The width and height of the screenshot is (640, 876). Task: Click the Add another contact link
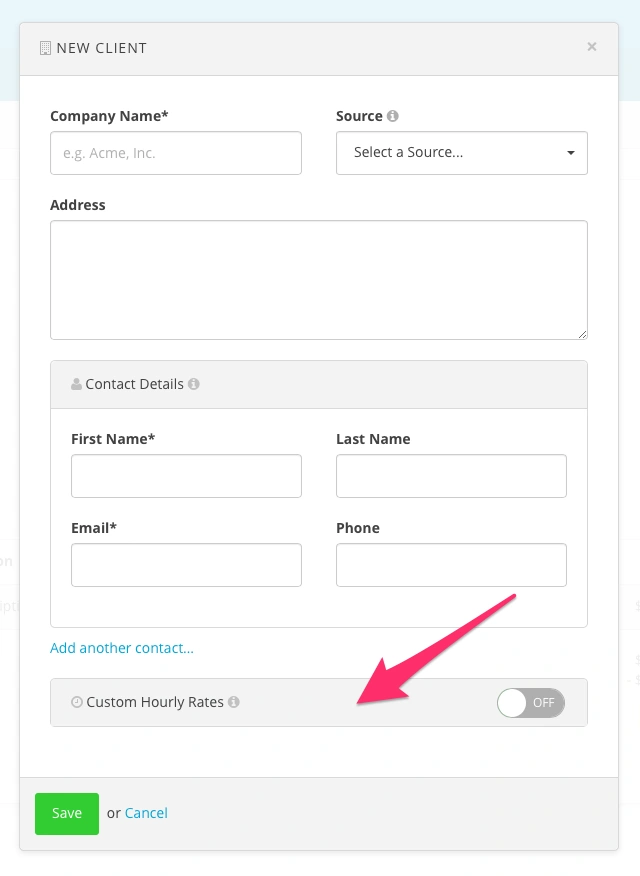click(x=122, y=648)
